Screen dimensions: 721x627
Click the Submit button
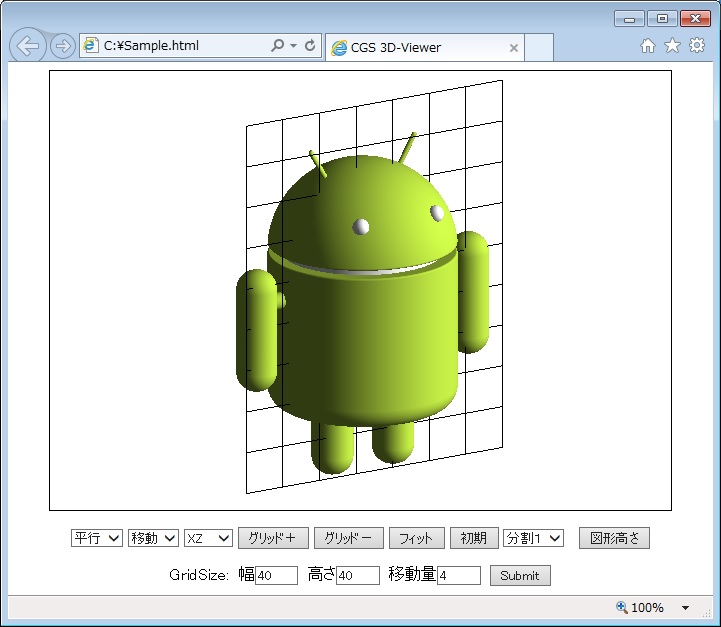520,576
